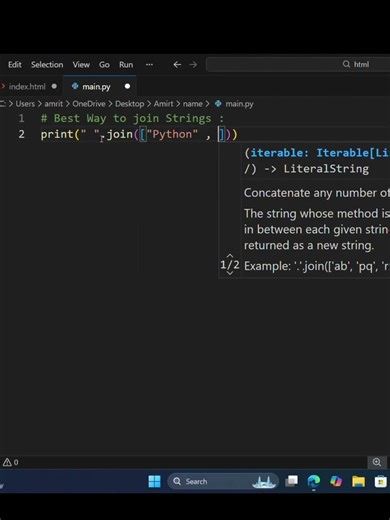Click line number 1 in the gutter
390x520 pixels.
click(21, 118)
